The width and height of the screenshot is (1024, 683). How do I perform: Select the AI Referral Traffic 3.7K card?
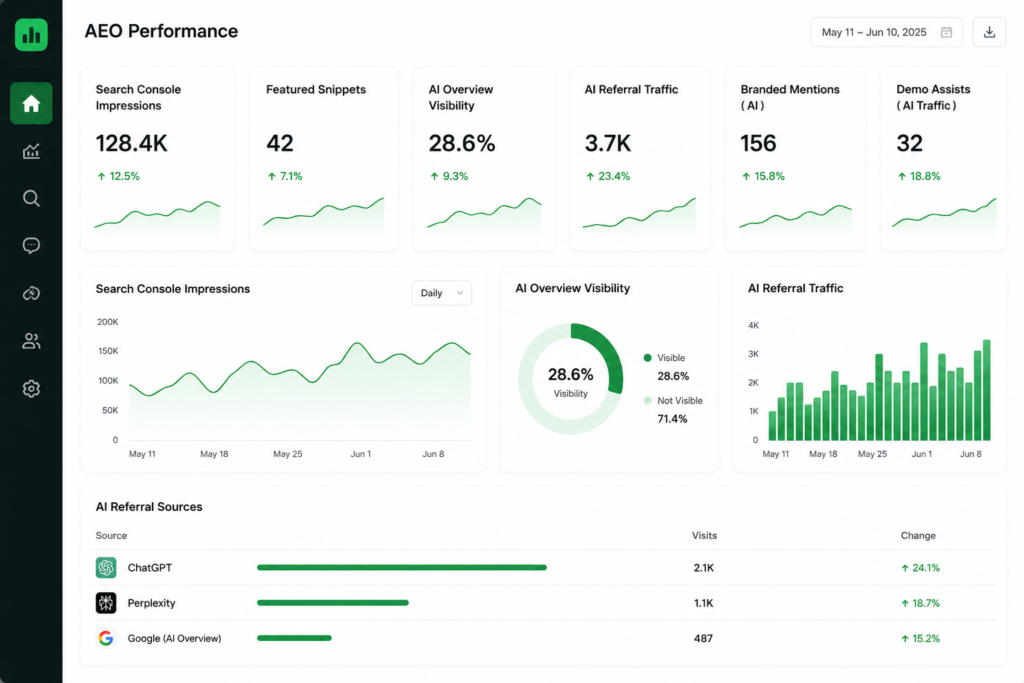pyautogui.click(x=640, y=159)
